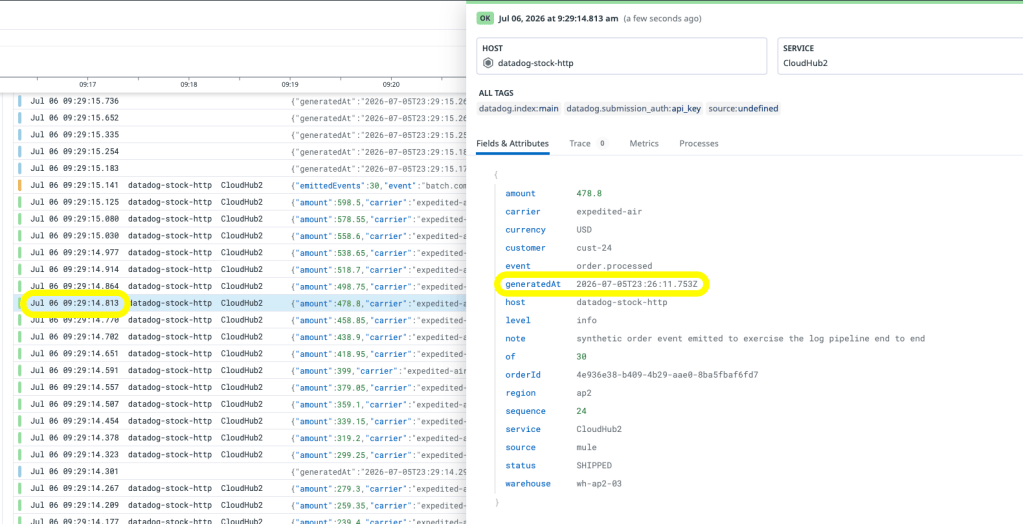Click the blue status bar of the 09:29:15.736 log row
Screen dimensions: 1023x524
(x=20, y=101)
